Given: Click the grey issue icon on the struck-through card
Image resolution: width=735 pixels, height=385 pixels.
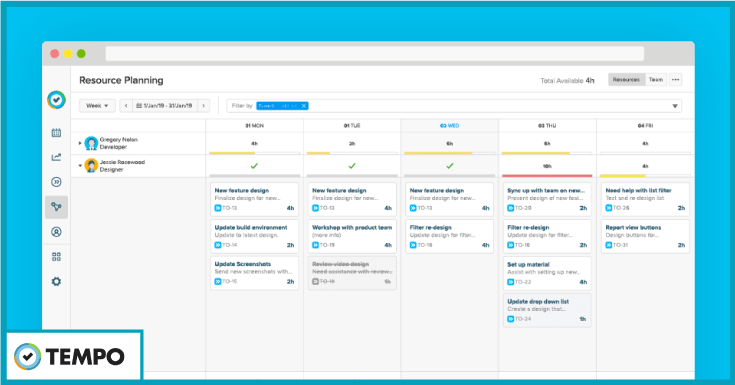Looking at the screenshot, I should [315, 281].
